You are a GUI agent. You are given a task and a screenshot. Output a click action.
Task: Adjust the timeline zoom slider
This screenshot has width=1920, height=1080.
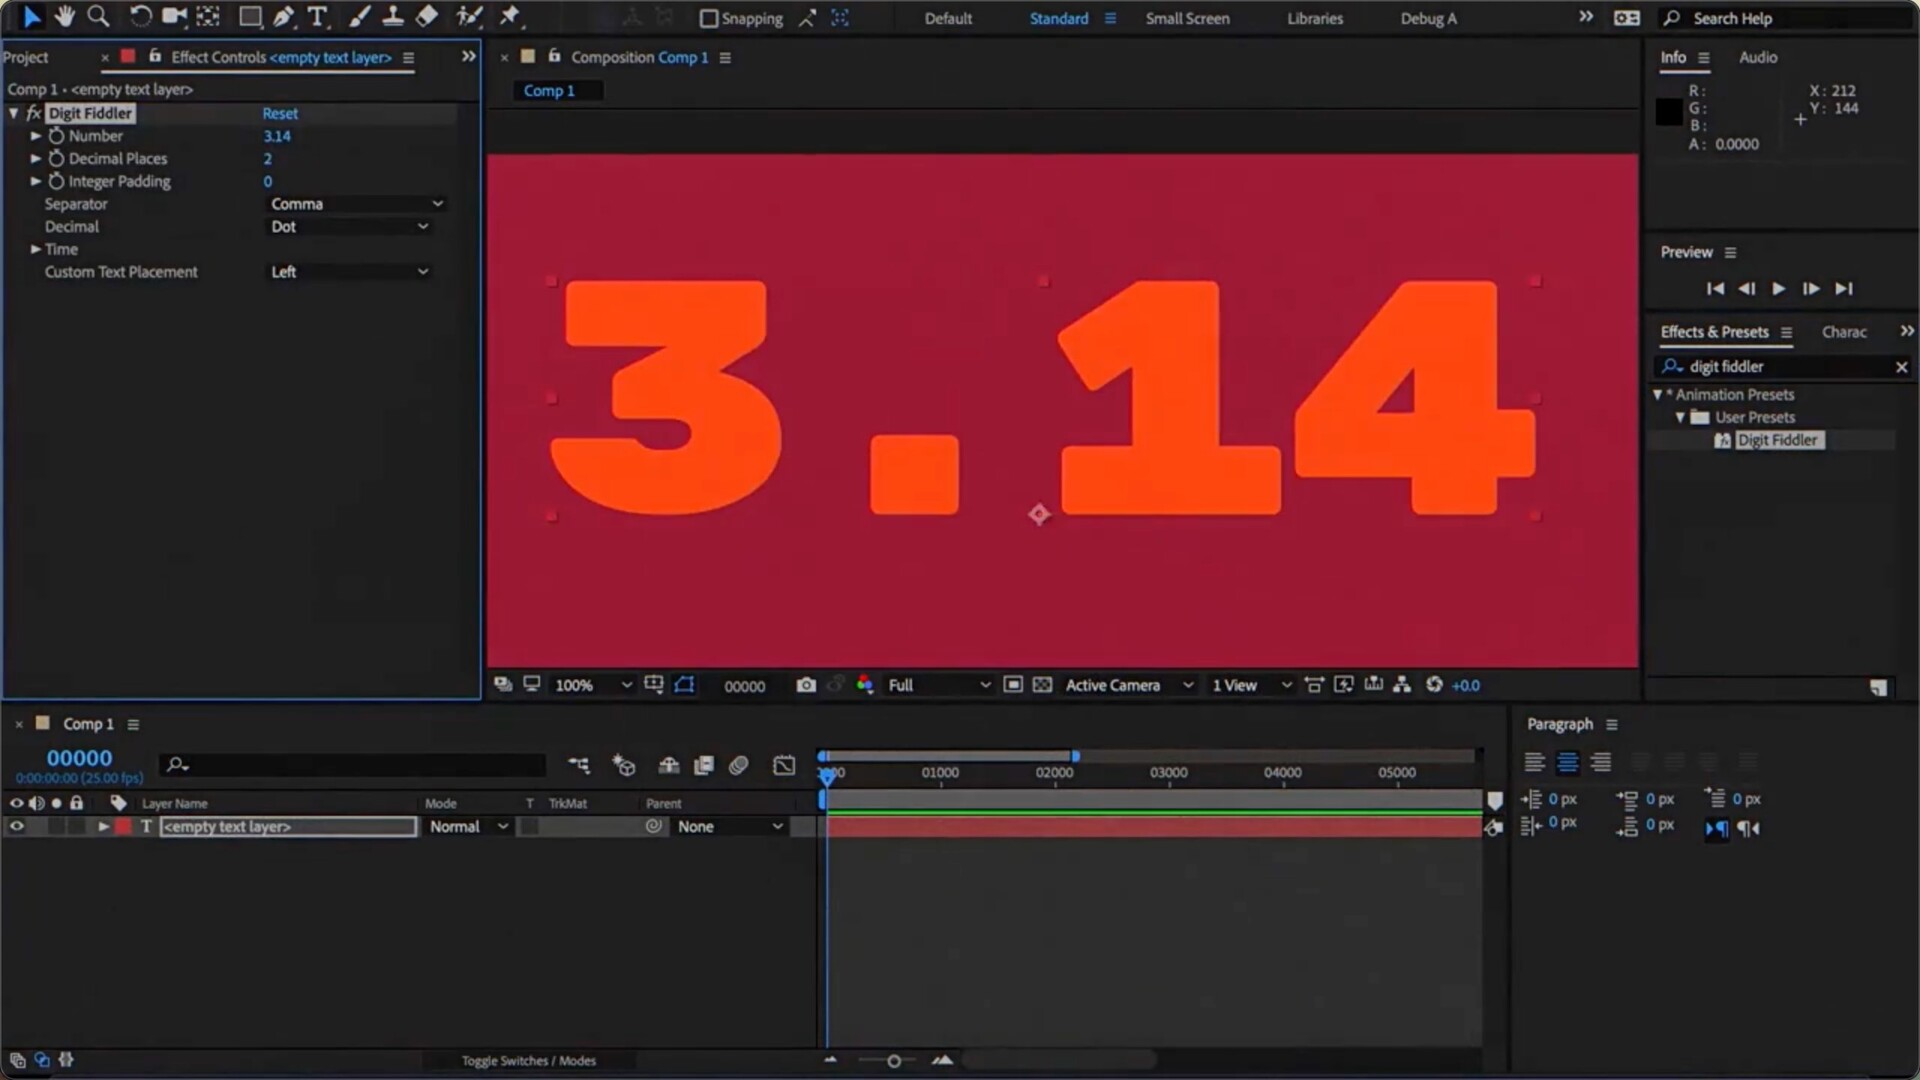[894, 1061]
